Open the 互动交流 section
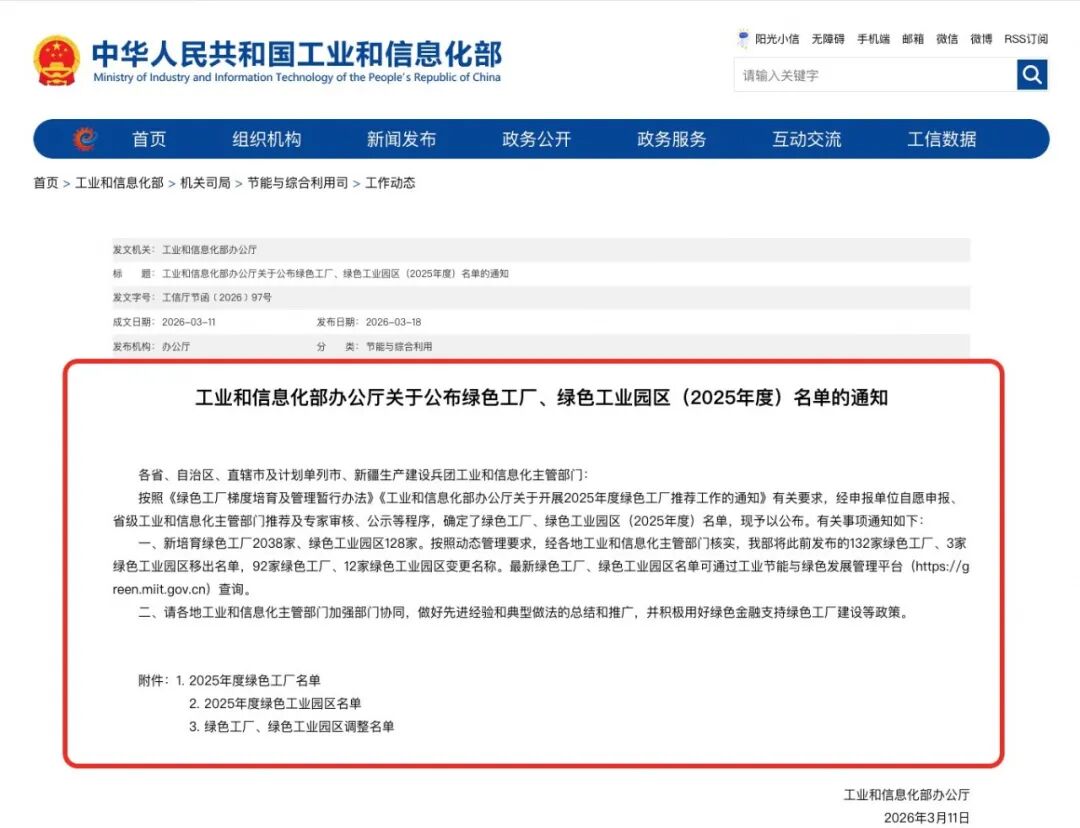The height and width of the screenshot is (828, 1080). click(806, 138)
